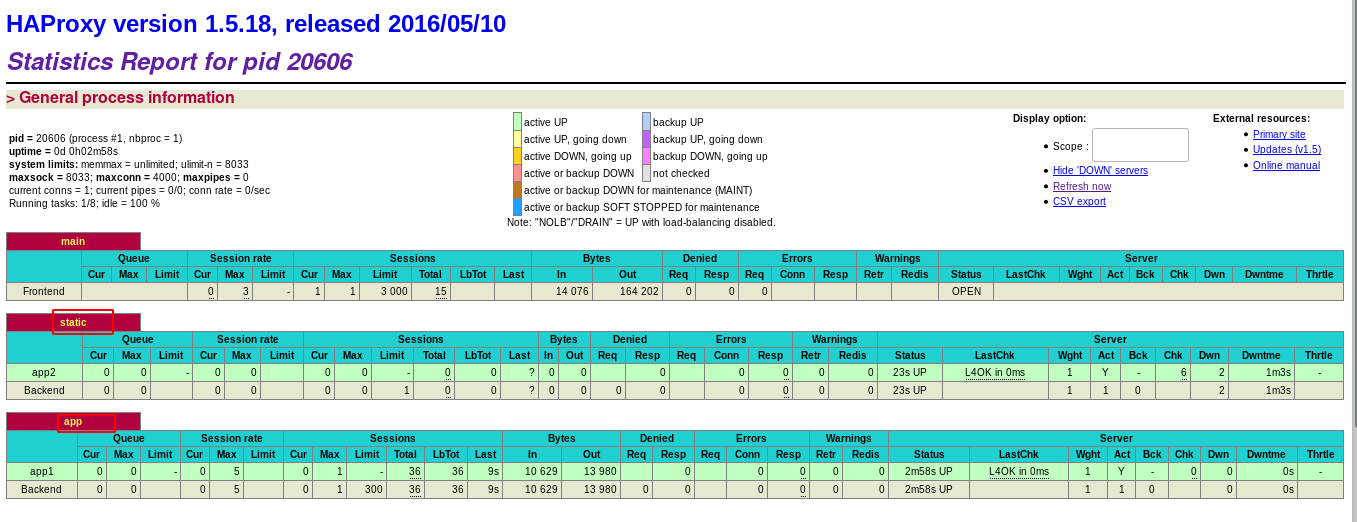This screenshot has height=522, width=1357.
Task: Click 'maxsock = 8033' process info line
Action: tap(129, 177)
